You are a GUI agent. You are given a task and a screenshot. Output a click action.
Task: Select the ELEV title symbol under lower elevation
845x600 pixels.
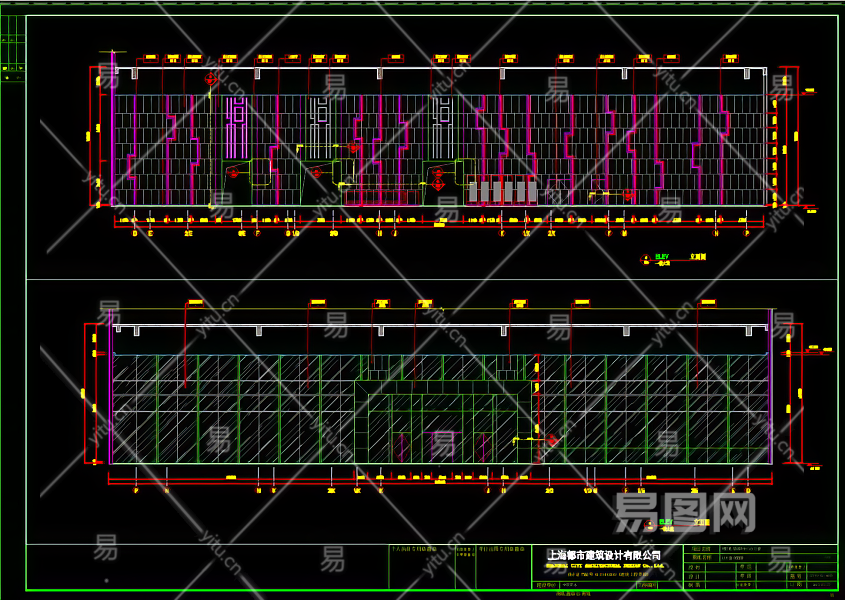tap(665, 522)
